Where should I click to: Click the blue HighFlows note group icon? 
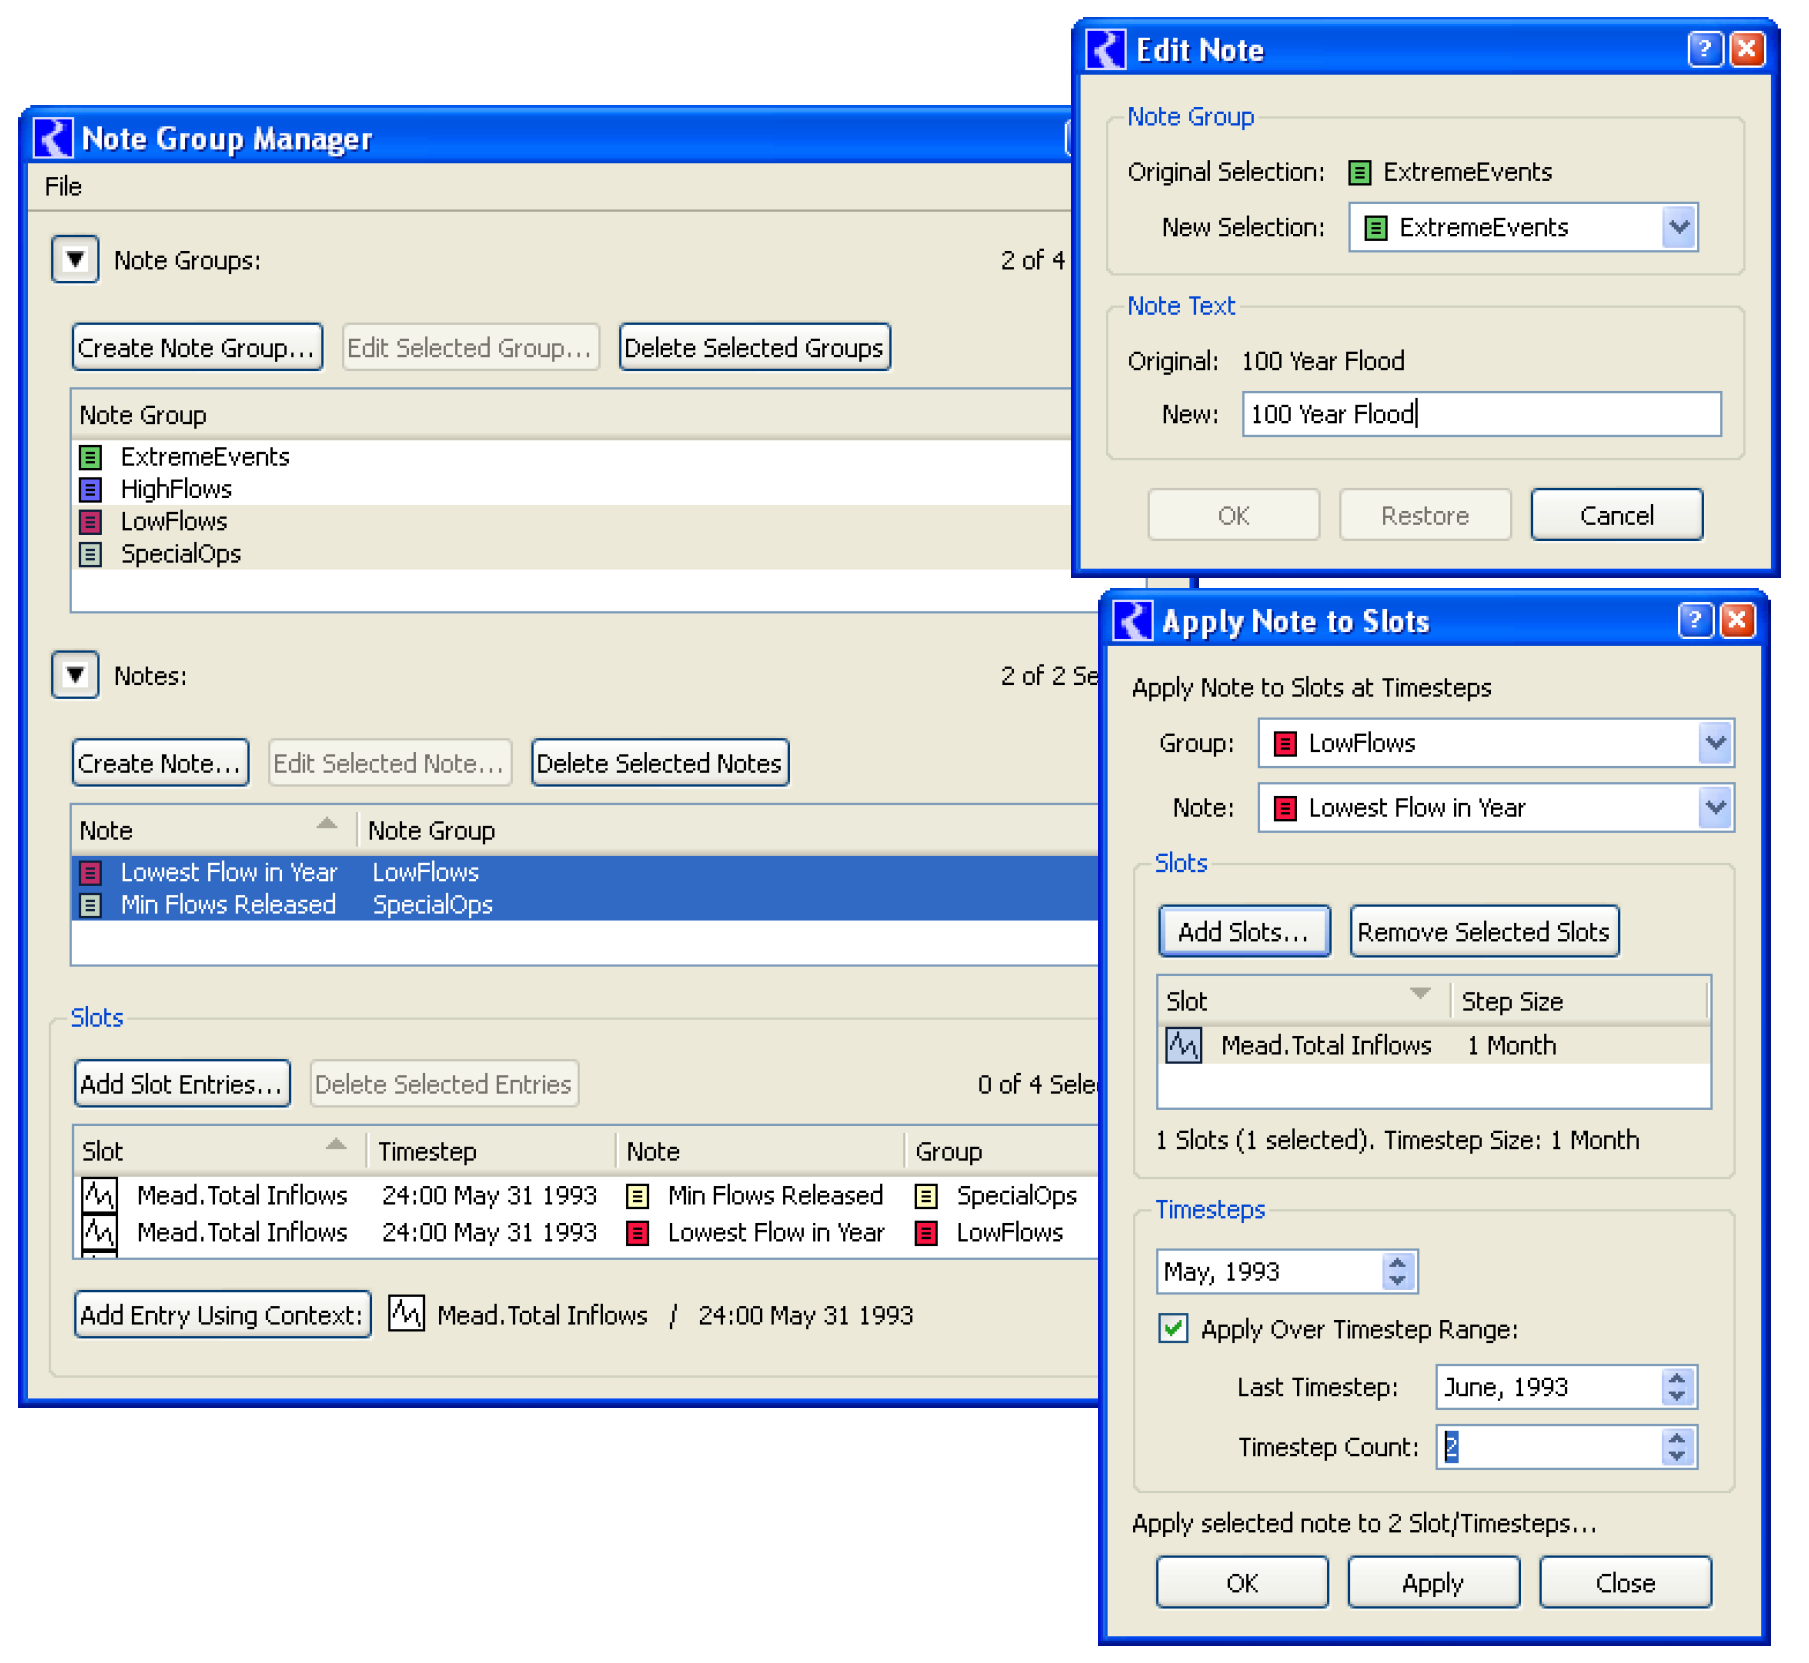(91, 490)
